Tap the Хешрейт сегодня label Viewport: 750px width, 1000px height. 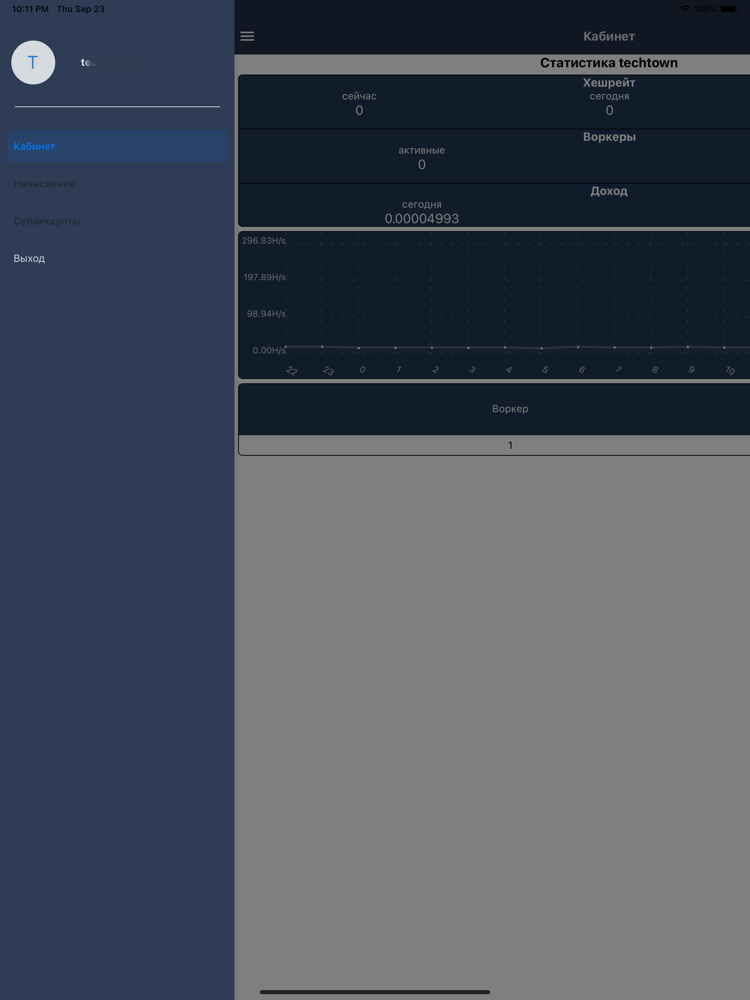pos(609,96)
